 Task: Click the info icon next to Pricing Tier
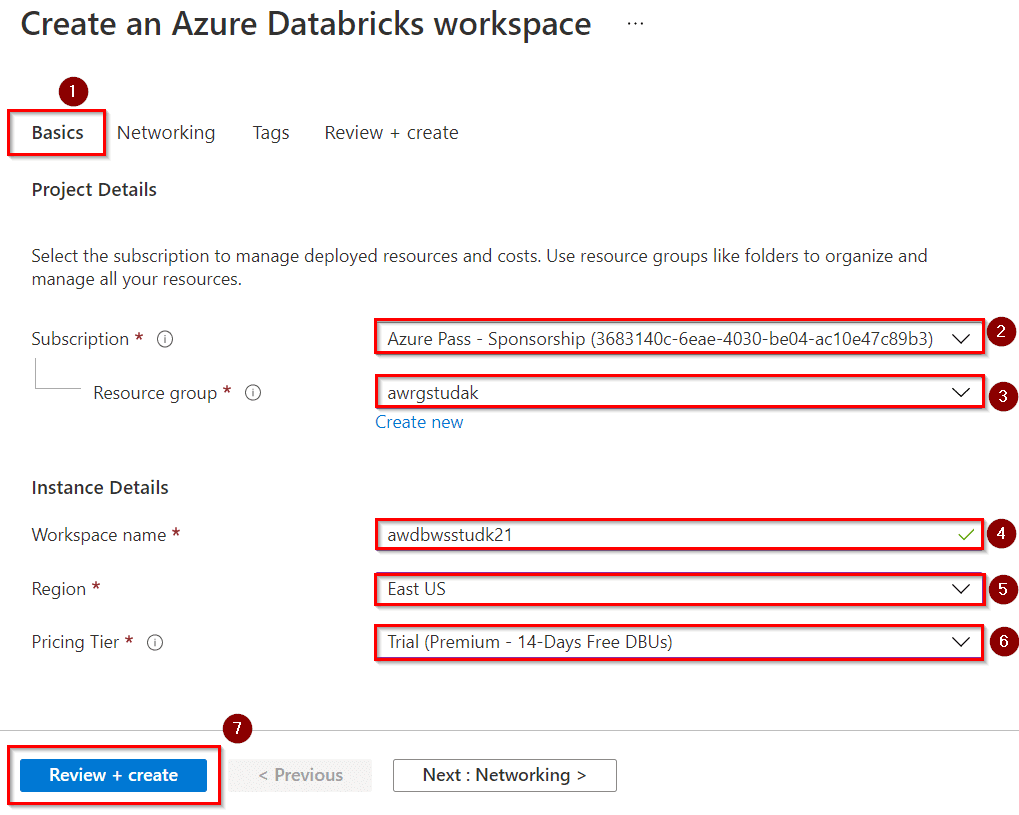[155, 643]
